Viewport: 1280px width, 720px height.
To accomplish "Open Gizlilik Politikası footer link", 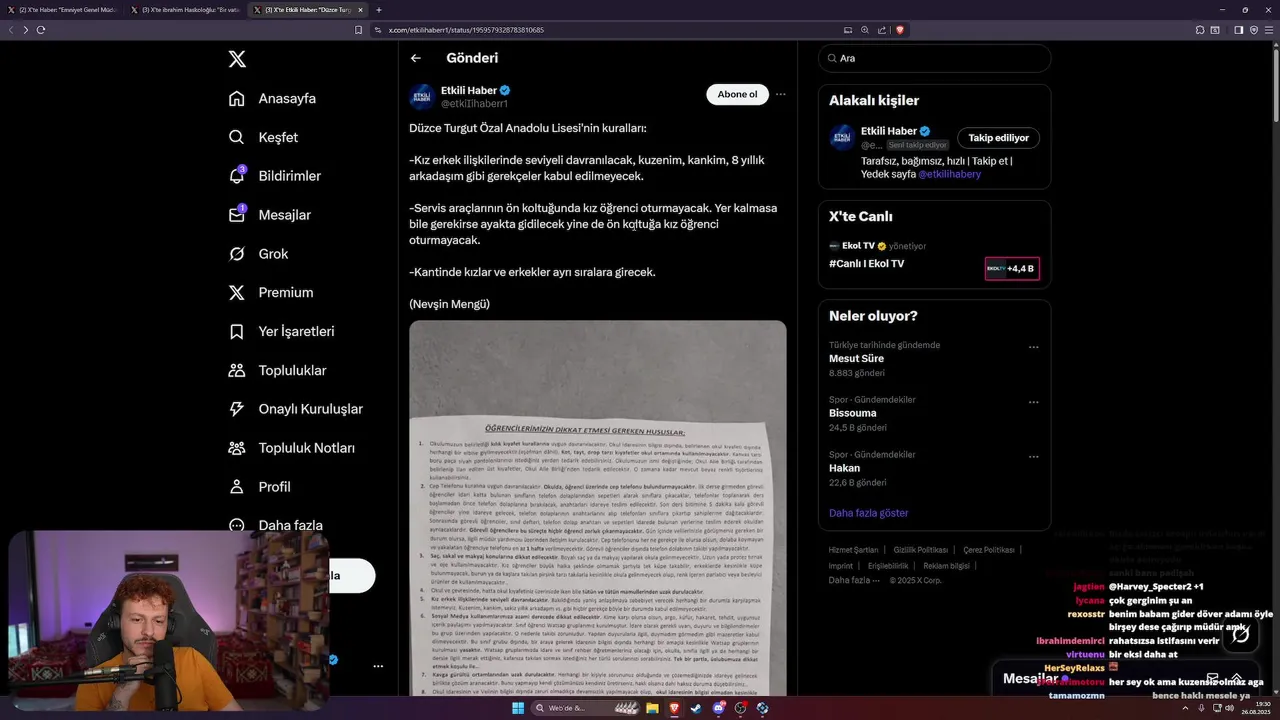I will pos(921,550).
